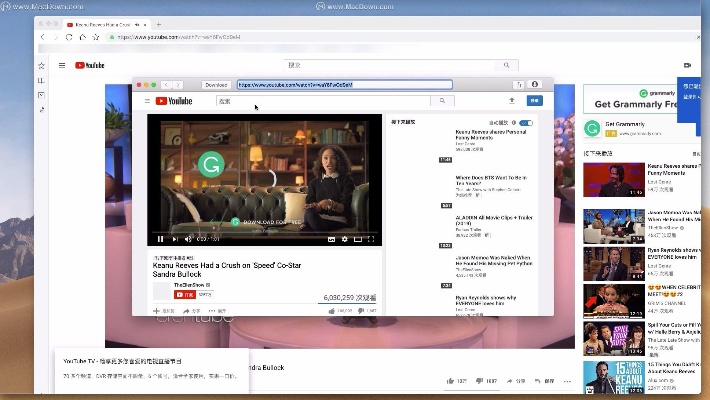This screenshot has width=710, height=400.
Task: Click the YouTube TV promo popup title
Action: (122, 361)
